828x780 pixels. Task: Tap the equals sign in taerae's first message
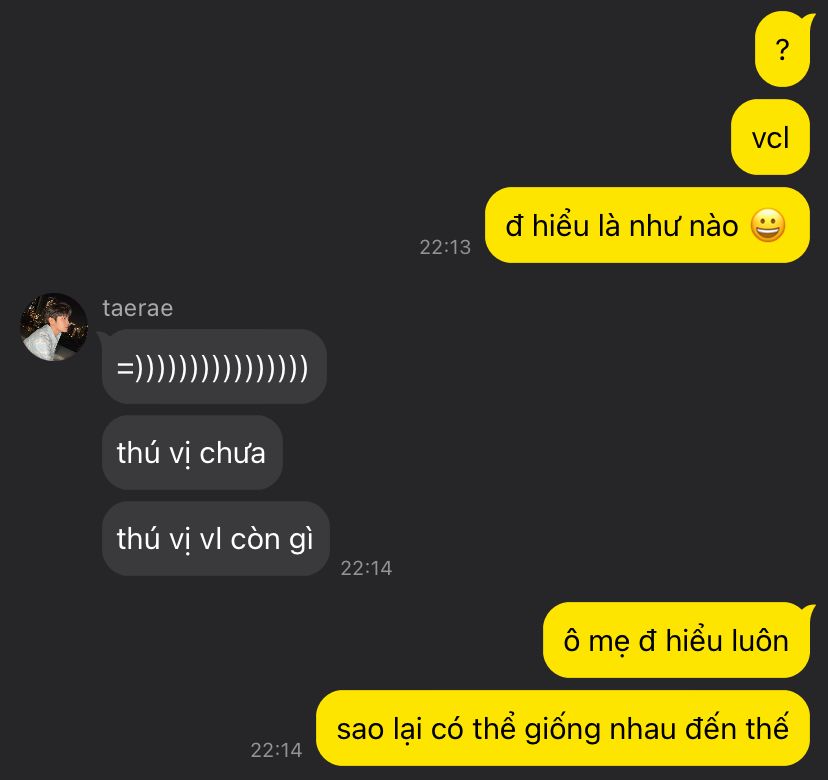[125, 368]
